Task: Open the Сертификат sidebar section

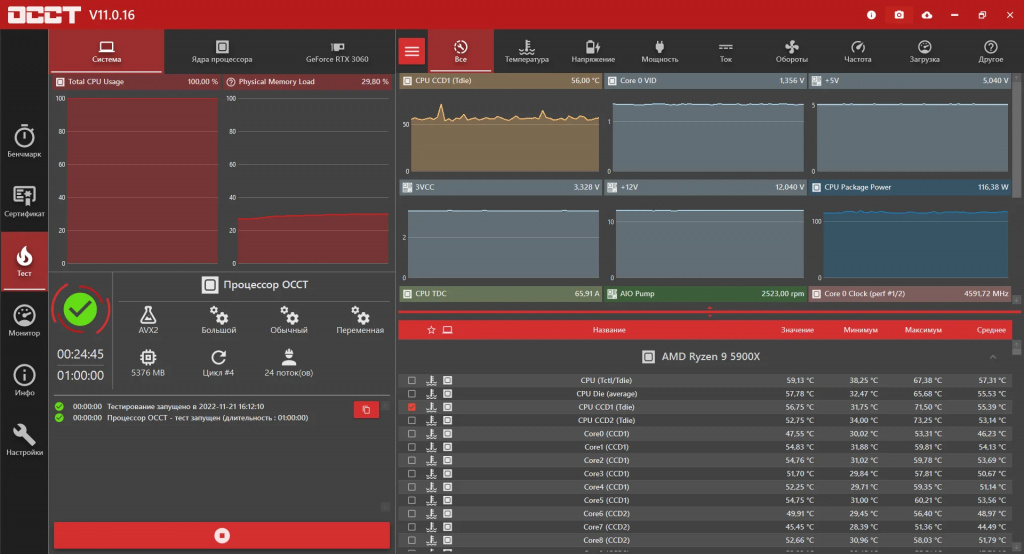Action: point(24,201)
